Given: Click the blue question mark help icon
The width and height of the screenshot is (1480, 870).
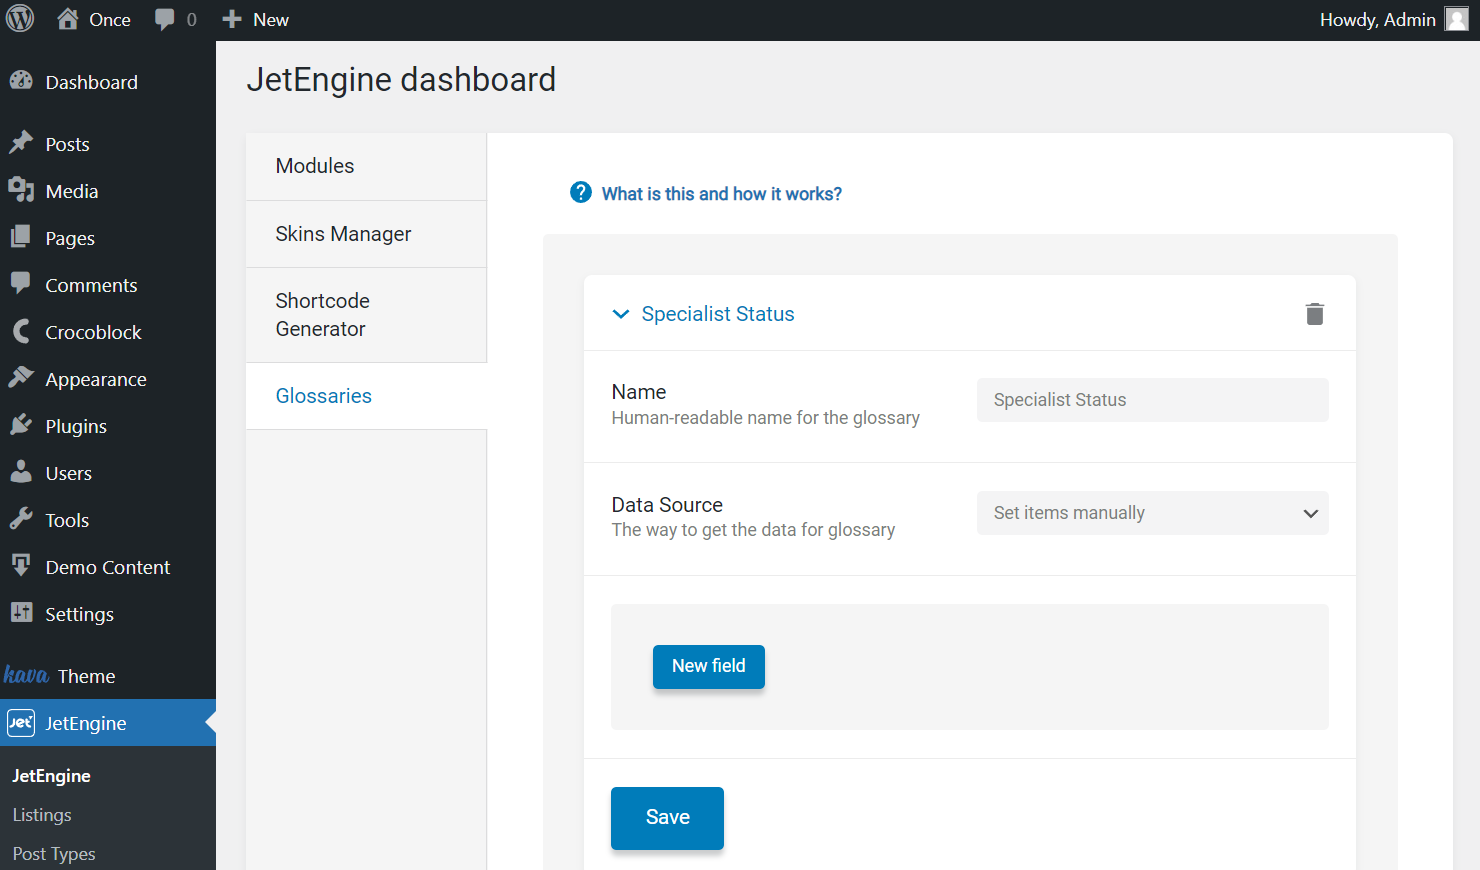Looking at the screenshot, I should (x=581, y=192).
